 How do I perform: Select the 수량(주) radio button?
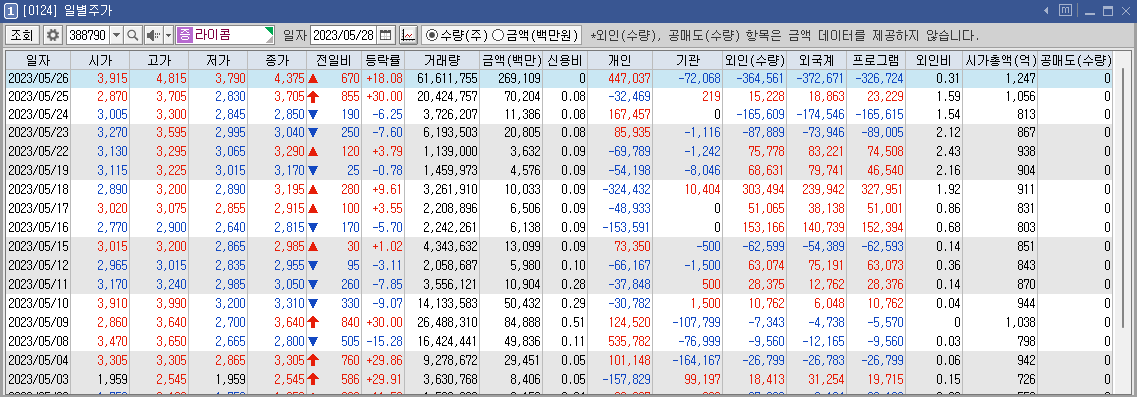point(432,35)
